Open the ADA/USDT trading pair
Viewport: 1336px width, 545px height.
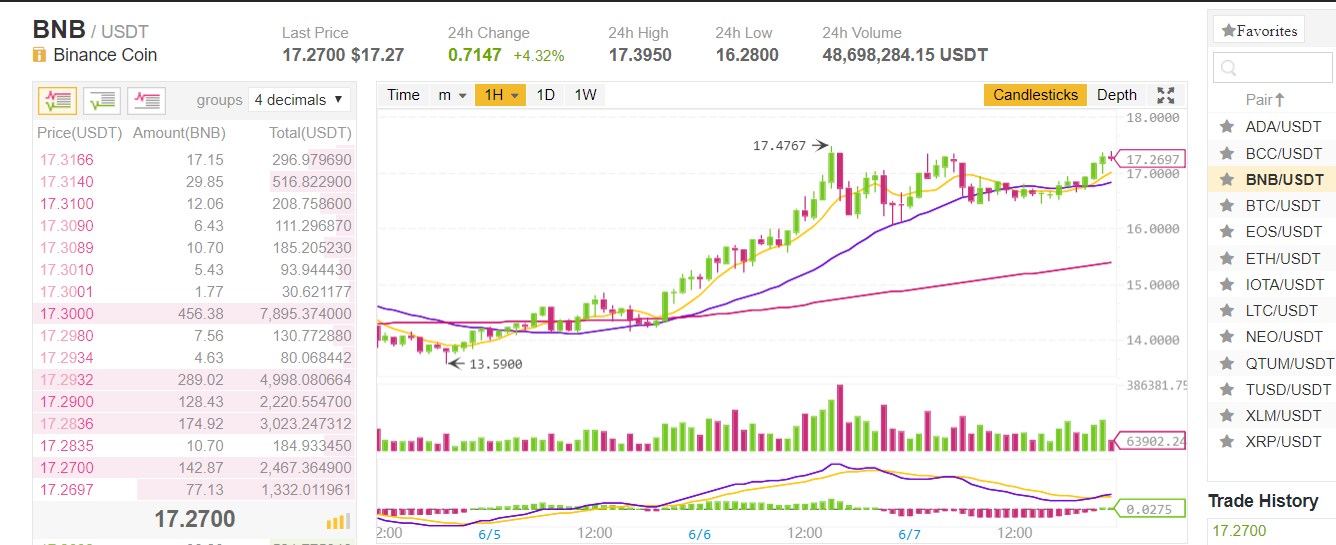click(1283, 127)
